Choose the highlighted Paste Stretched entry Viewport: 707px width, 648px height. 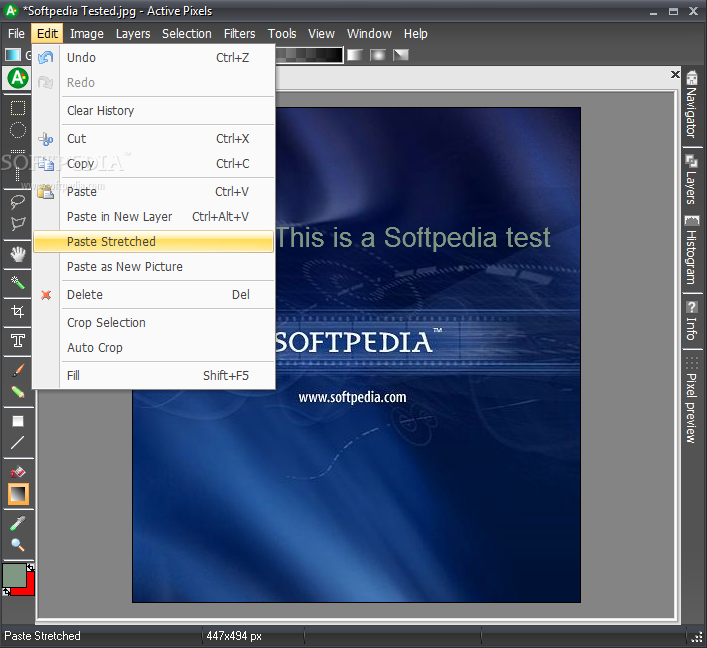(x=154, y=242)
